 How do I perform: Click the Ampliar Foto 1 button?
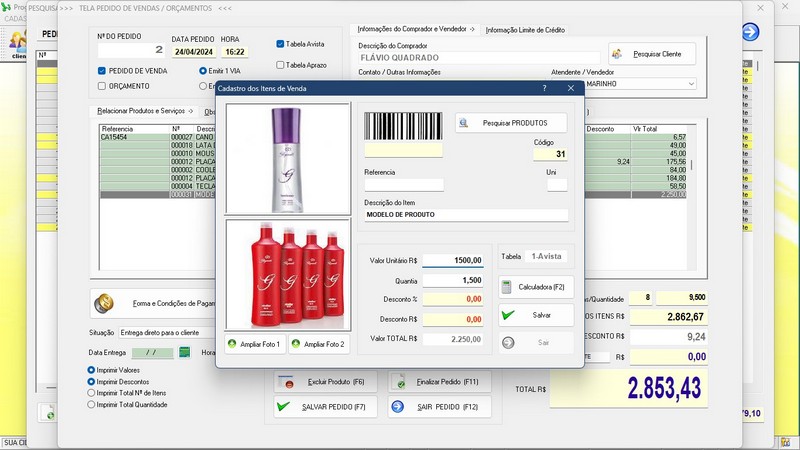coord(255,344)
